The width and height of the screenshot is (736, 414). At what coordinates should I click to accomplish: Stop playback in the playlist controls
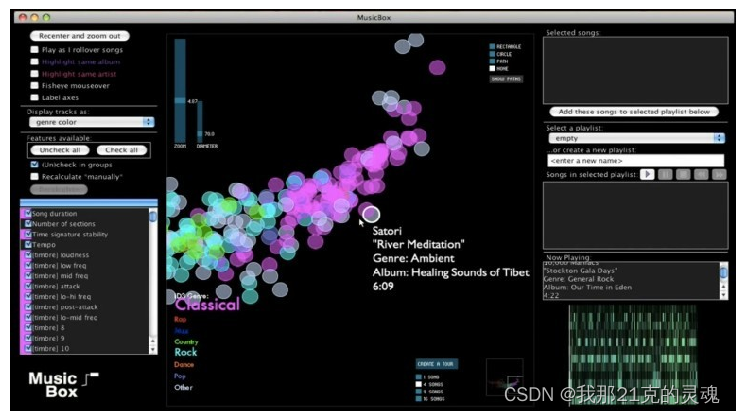683,174
